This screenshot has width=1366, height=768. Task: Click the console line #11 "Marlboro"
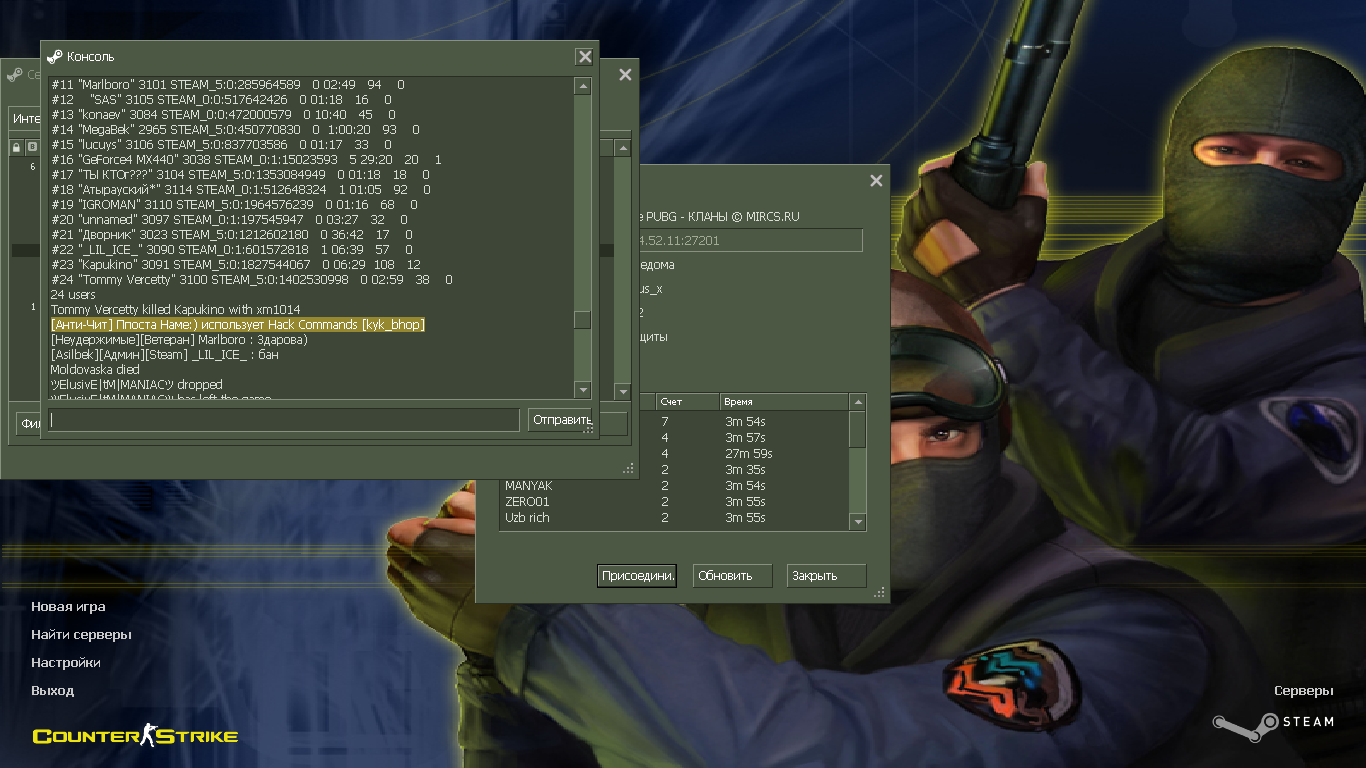[x=228, y=85]
